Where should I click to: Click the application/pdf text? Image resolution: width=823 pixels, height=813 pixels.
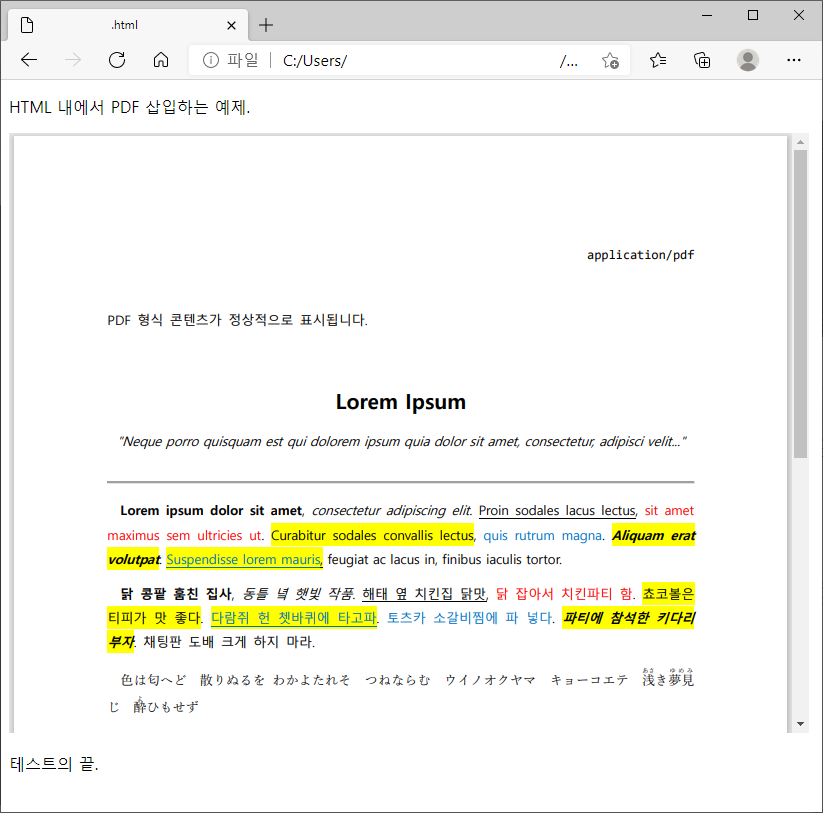coord(640,255)
